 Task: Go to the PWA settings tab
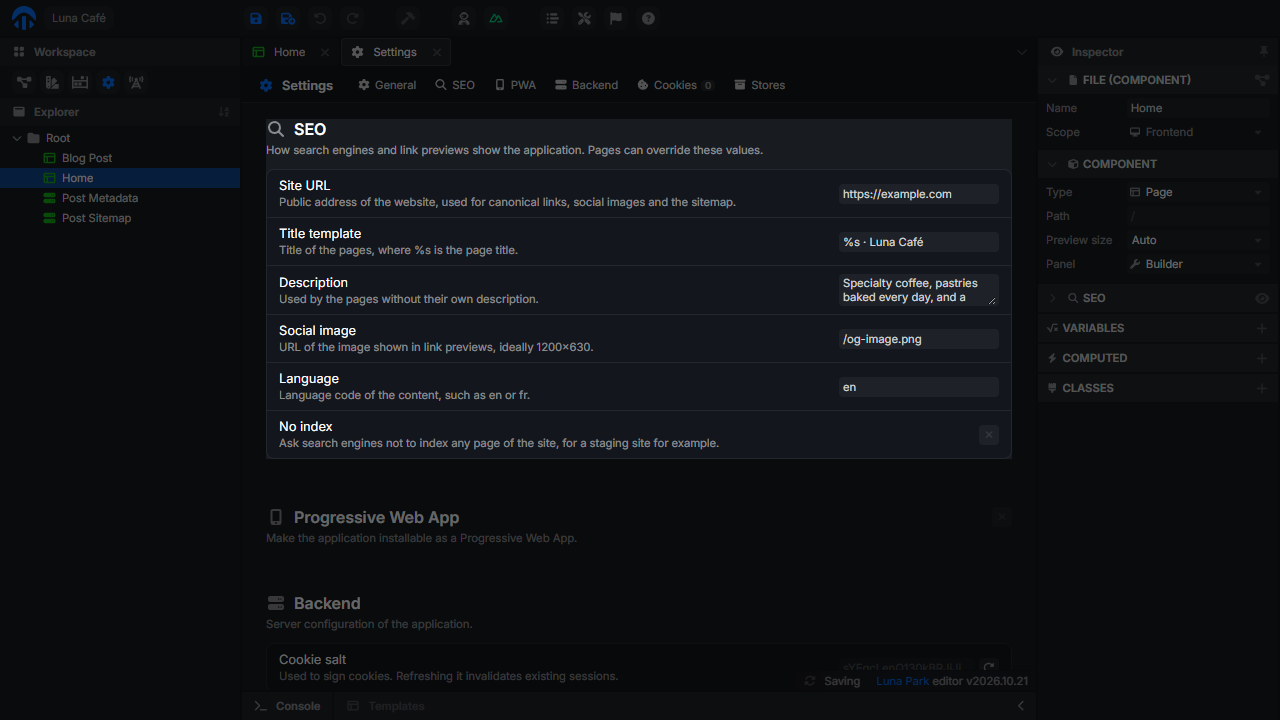click(x=515, y=85)
